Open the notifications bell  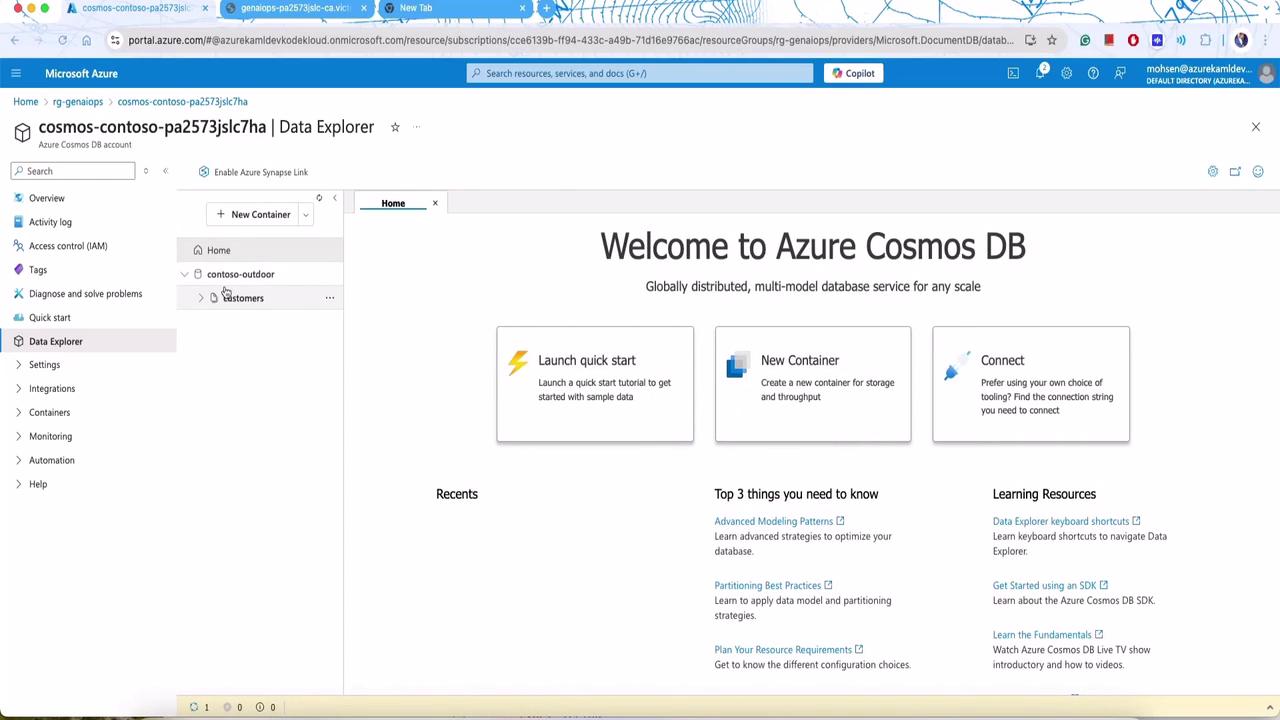1040,73
